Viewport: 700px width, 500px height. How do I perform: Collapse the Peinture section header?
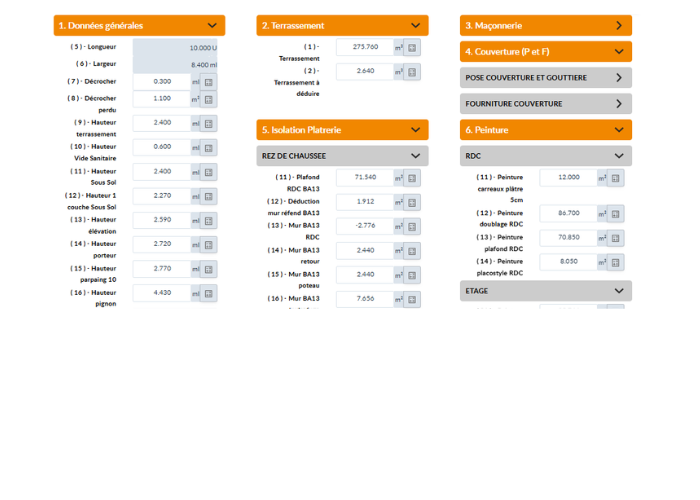pos(619,130)
